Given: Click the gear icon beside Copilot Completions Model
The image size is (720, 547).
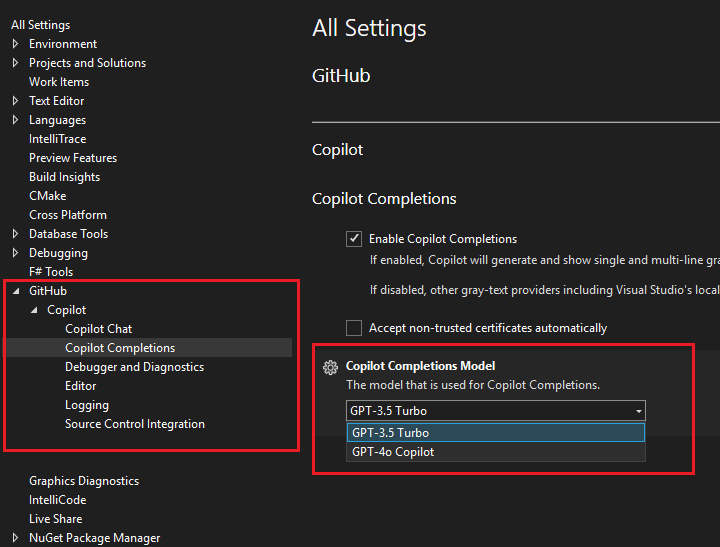Looking at the screenshot, I should pos(330,368).
